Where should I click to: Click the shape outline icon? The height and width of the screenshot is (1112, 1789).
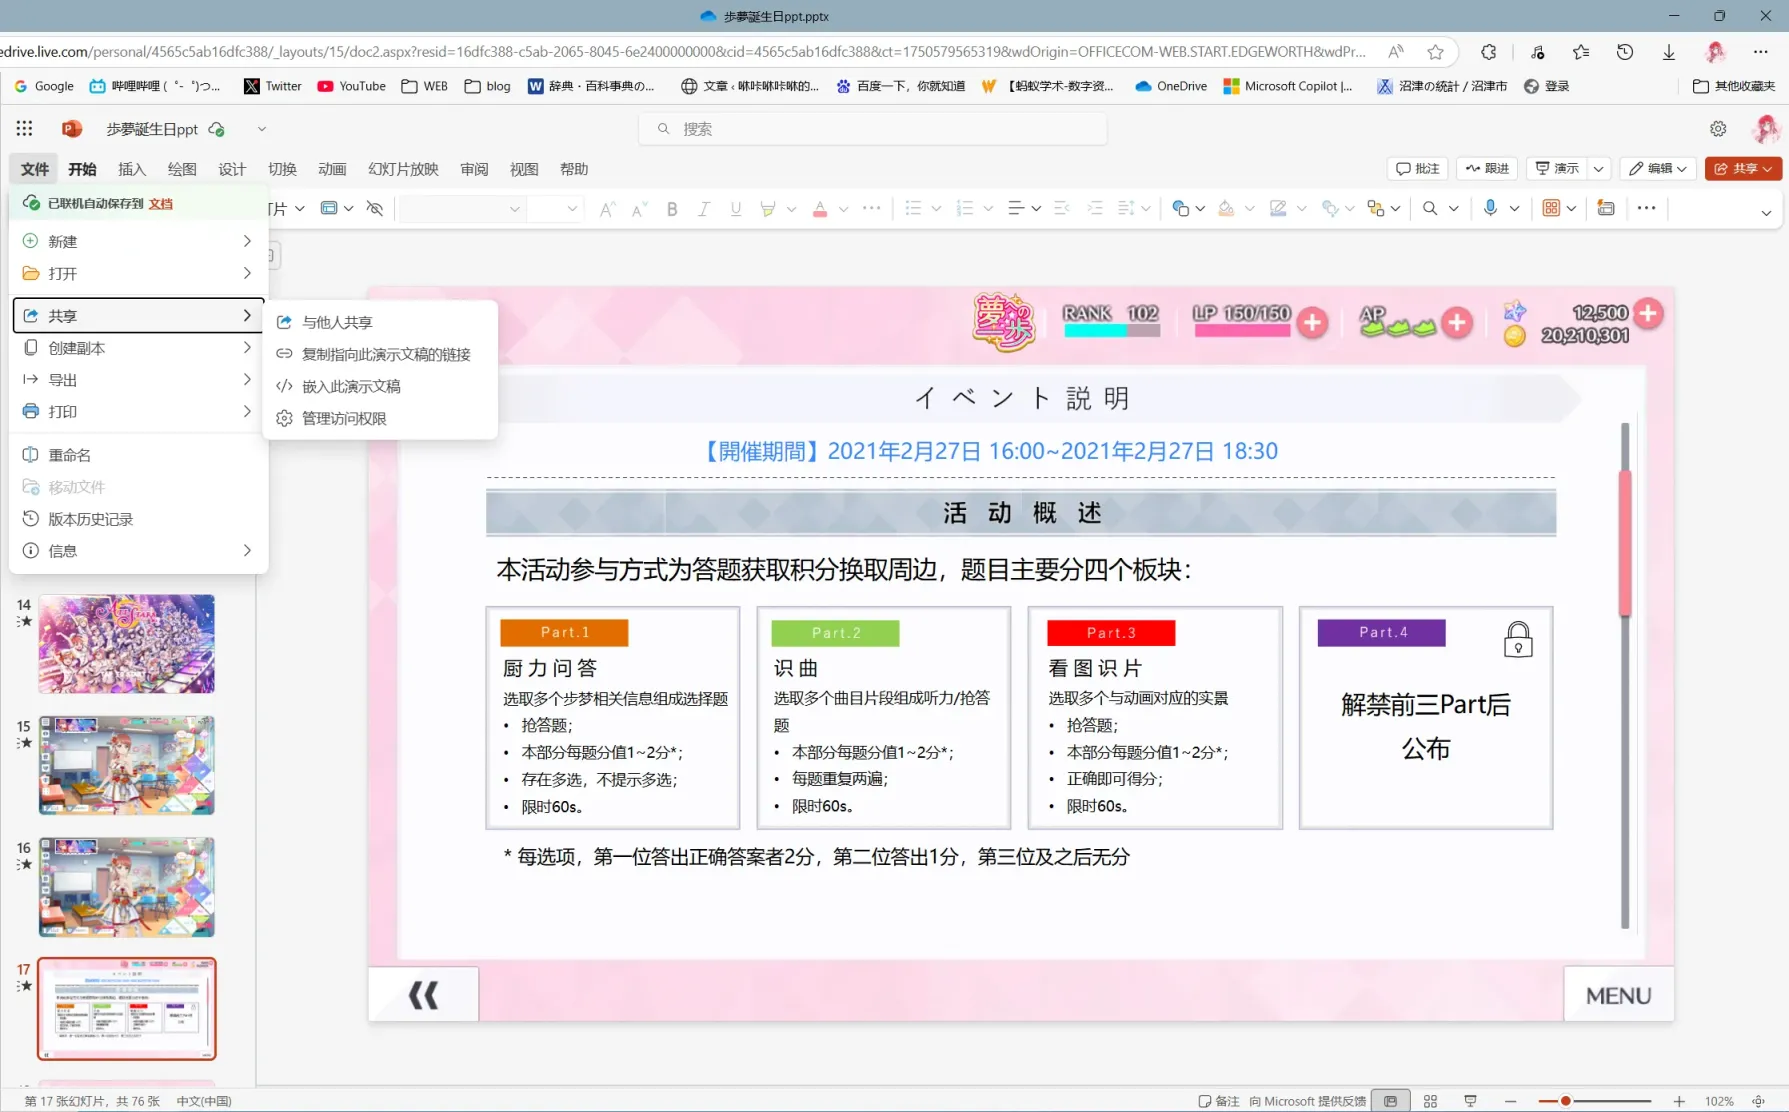coord(1278,208)
